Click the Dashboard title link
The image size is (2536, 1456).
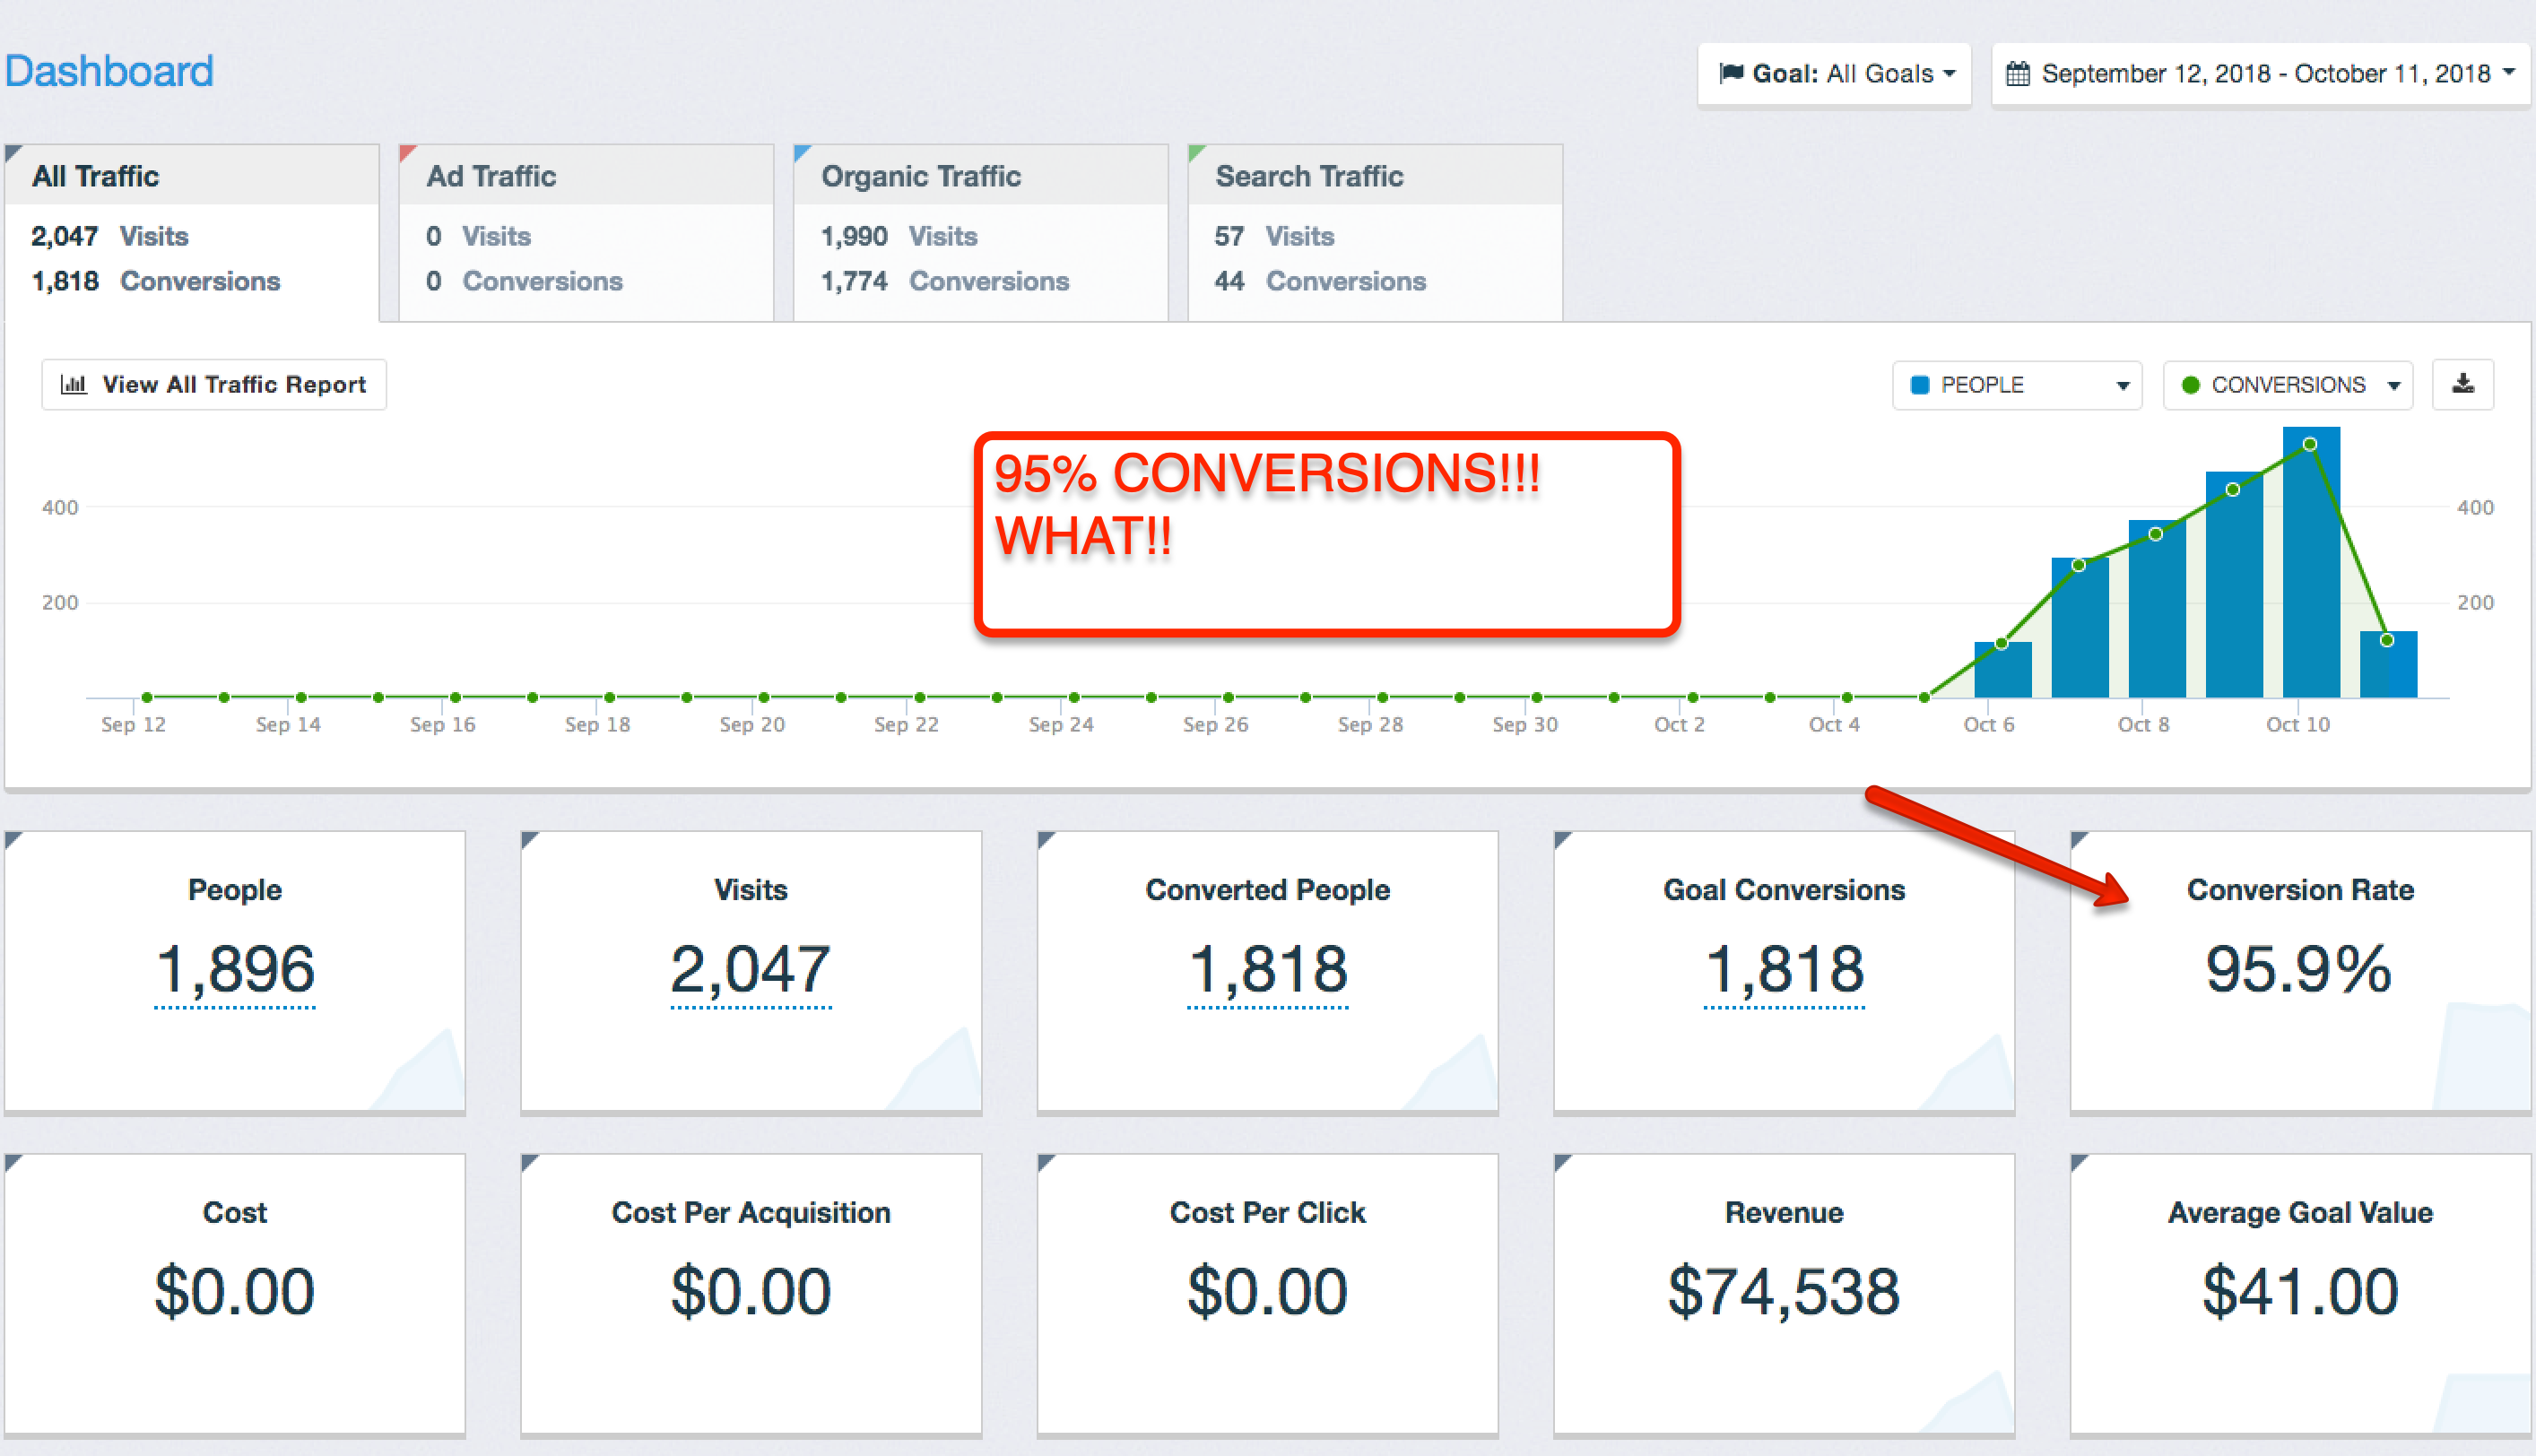(109, 71)
